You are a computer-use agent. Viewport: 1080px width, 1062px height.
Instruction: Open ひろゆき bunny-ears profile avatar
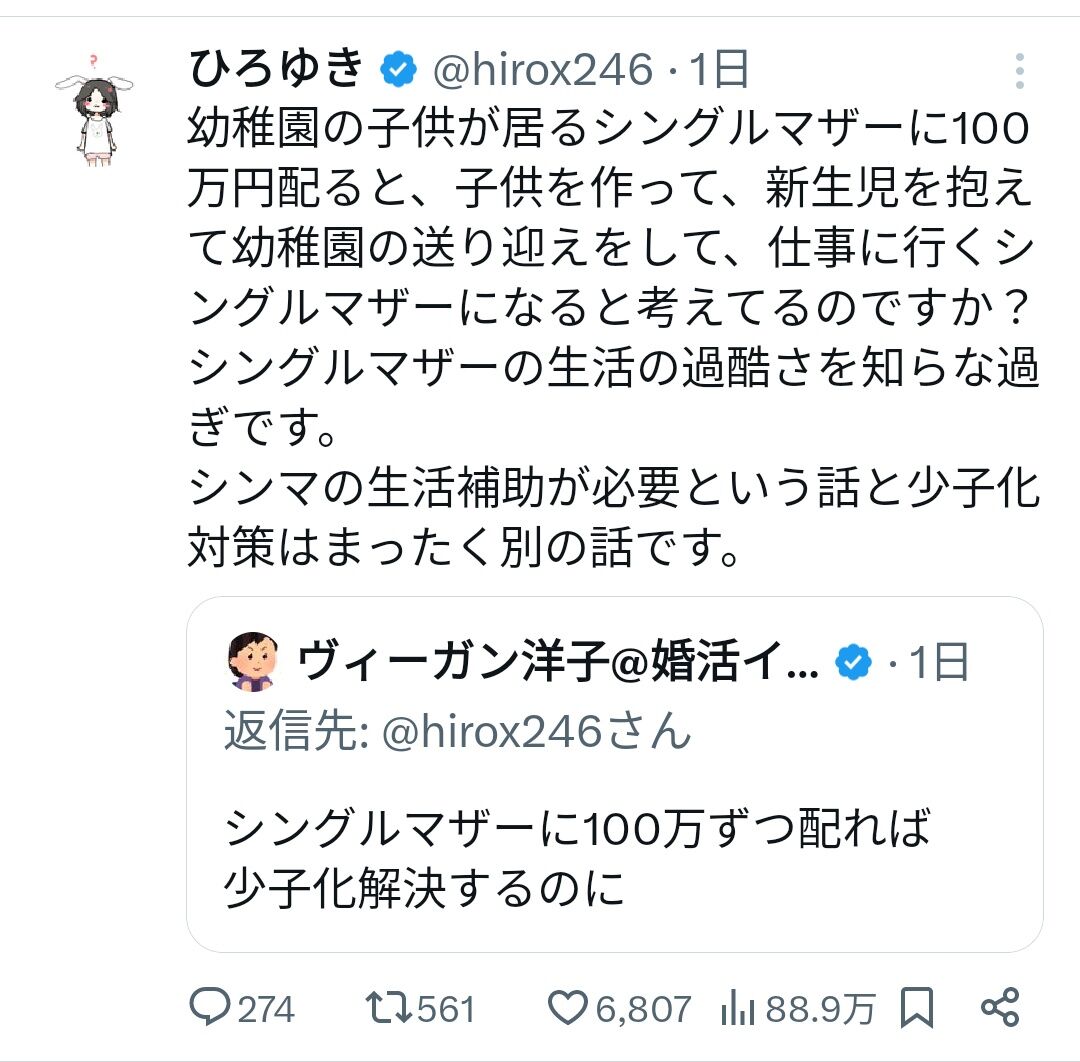pos(94,110)
